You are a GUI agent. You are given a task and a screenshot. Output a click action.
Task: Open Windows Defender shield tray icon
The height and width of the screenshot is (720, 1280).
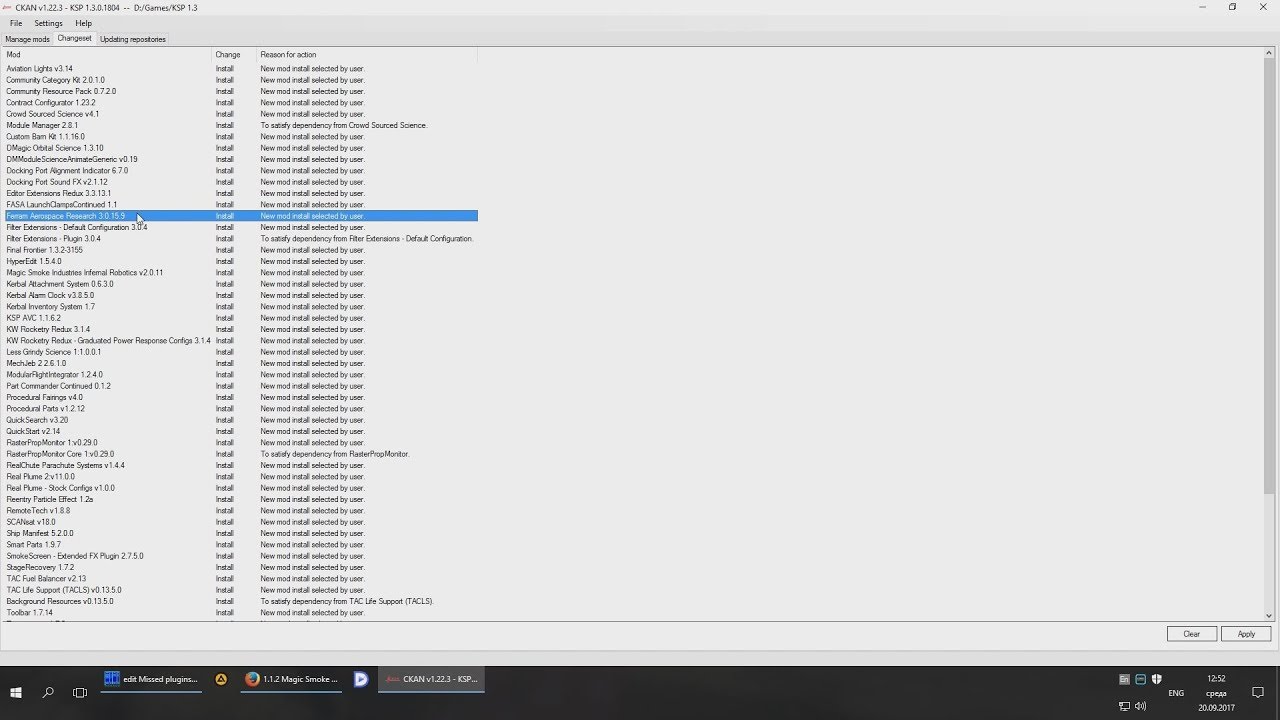[x=1156, y=679]
